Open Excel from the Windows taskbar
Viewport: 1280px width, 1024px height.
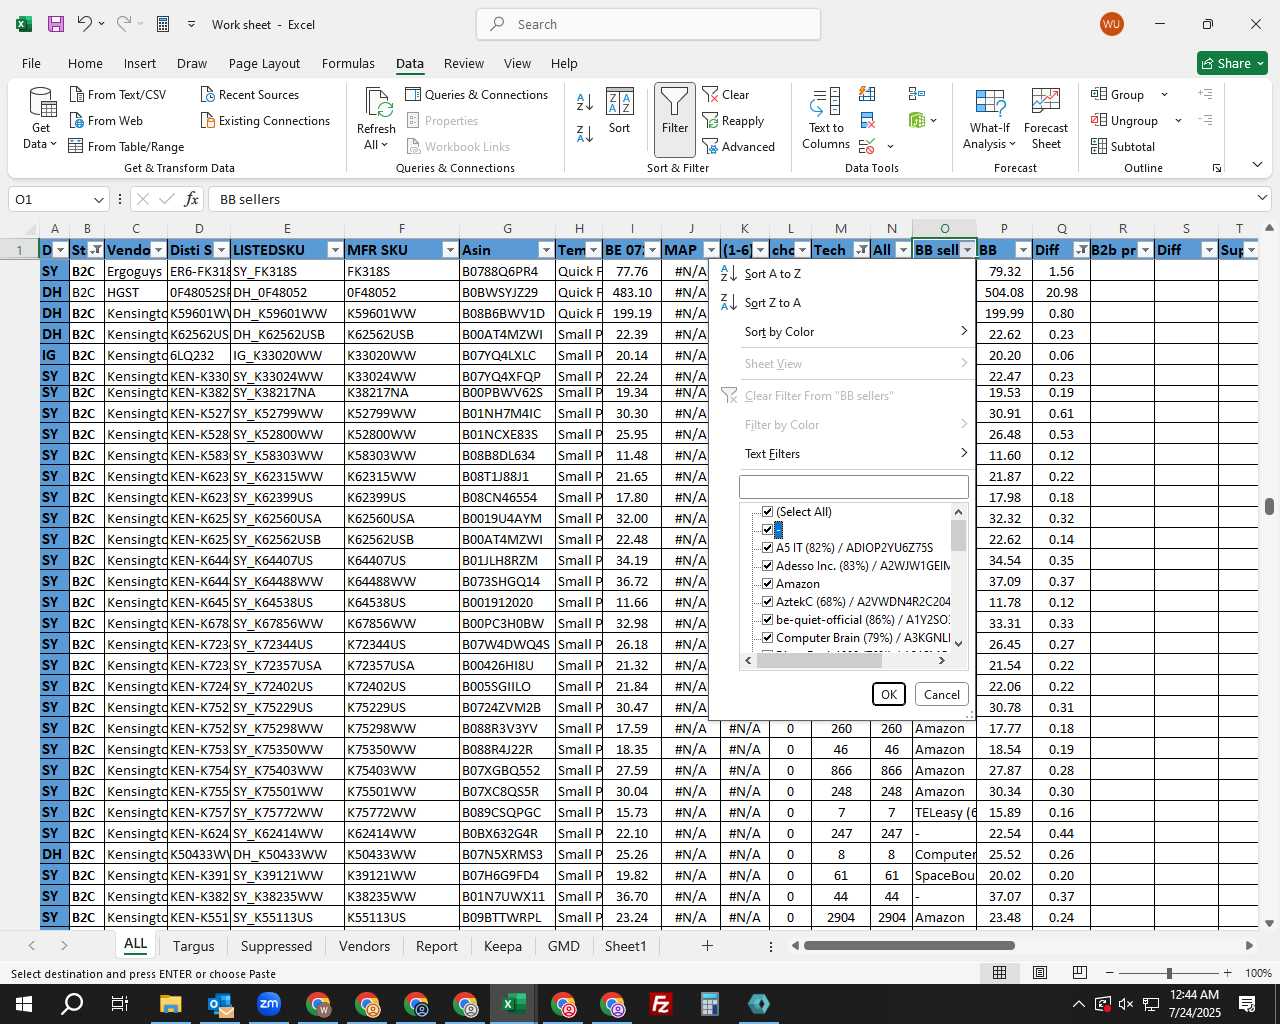[514, 1003]
